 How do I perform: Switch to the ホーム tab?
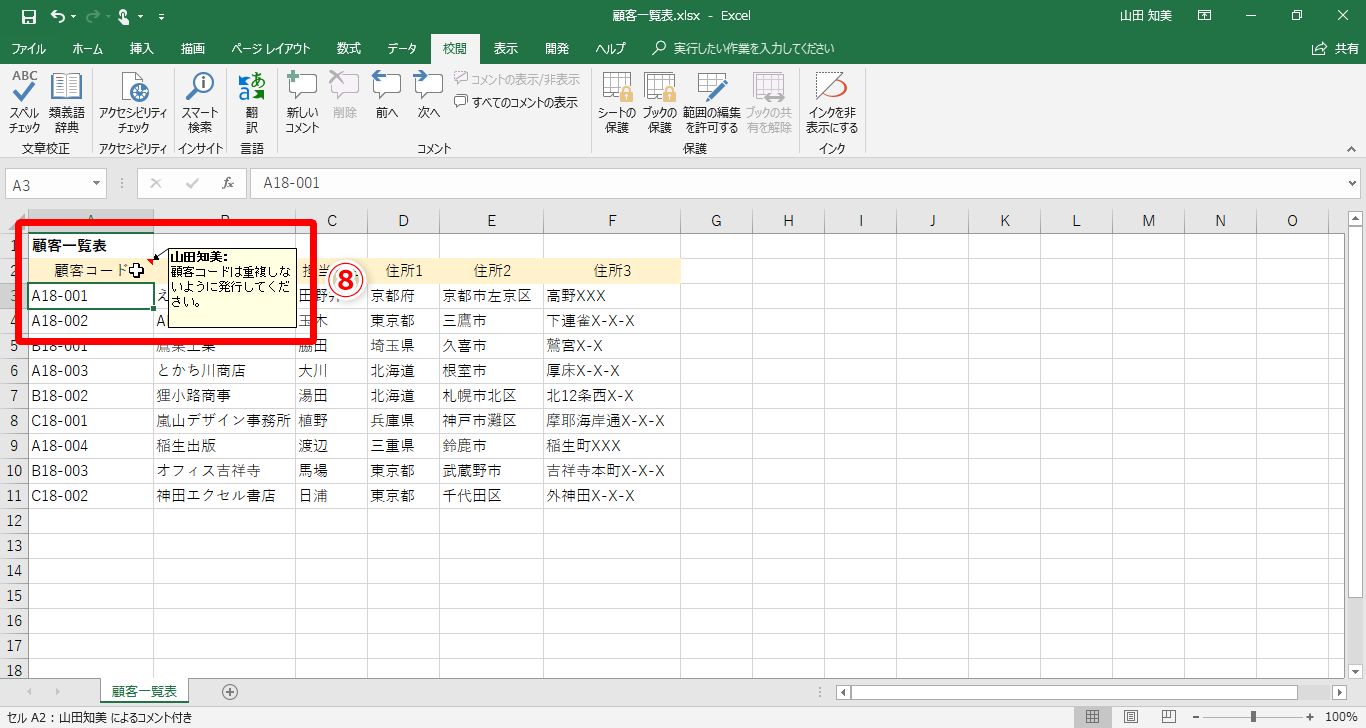87,48
